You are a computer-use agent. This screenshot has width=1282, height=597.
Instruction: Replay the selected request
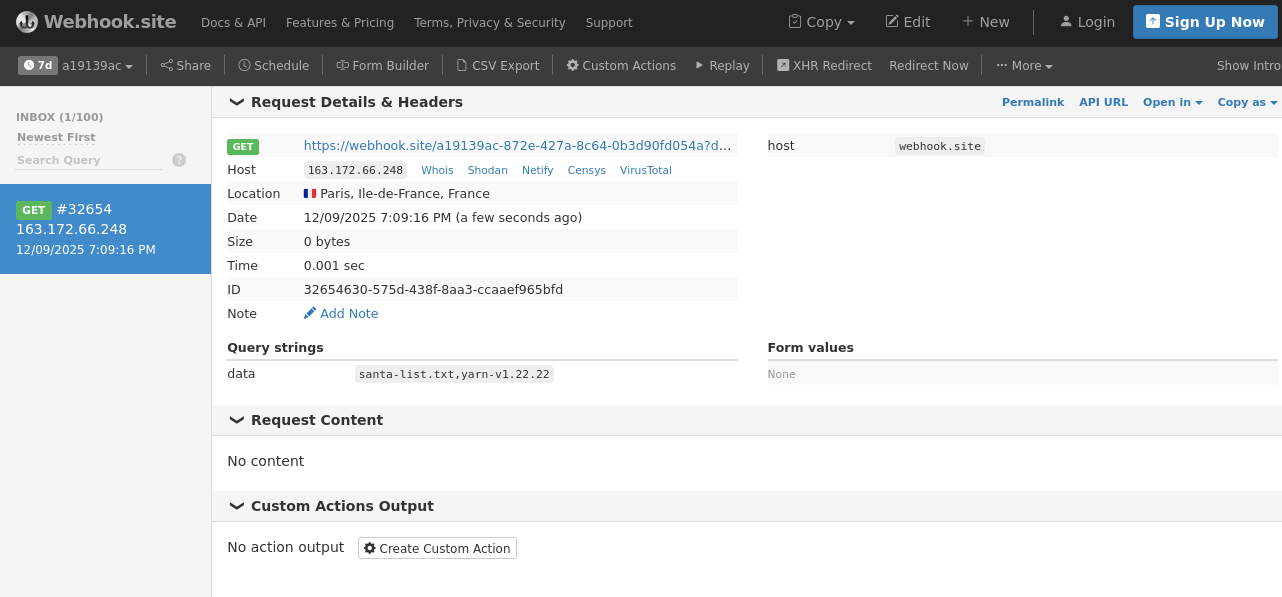(722, 65)
